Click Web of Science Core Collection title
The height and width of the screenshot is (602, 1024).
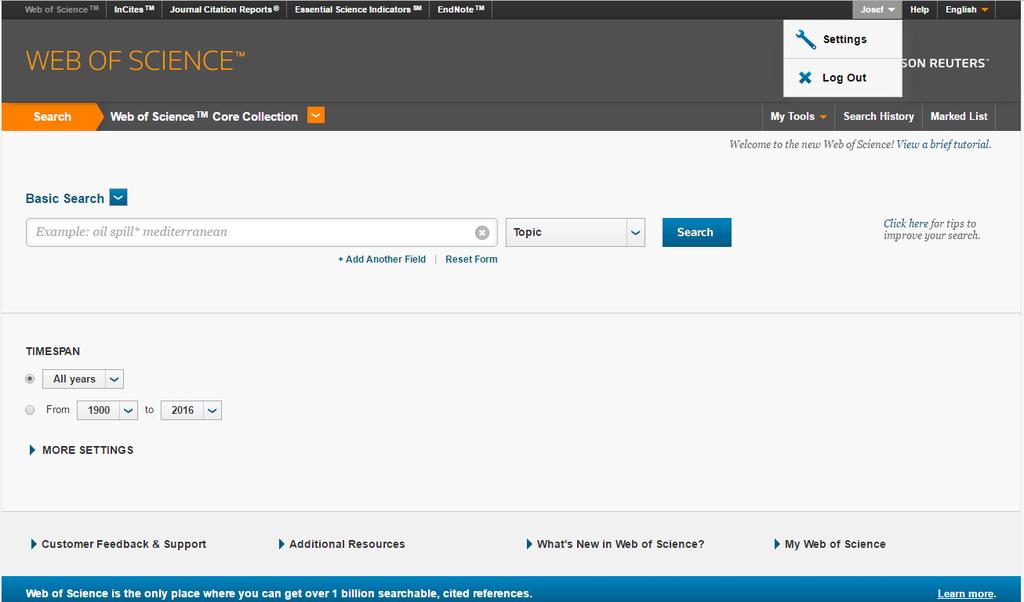click(204, 116)
